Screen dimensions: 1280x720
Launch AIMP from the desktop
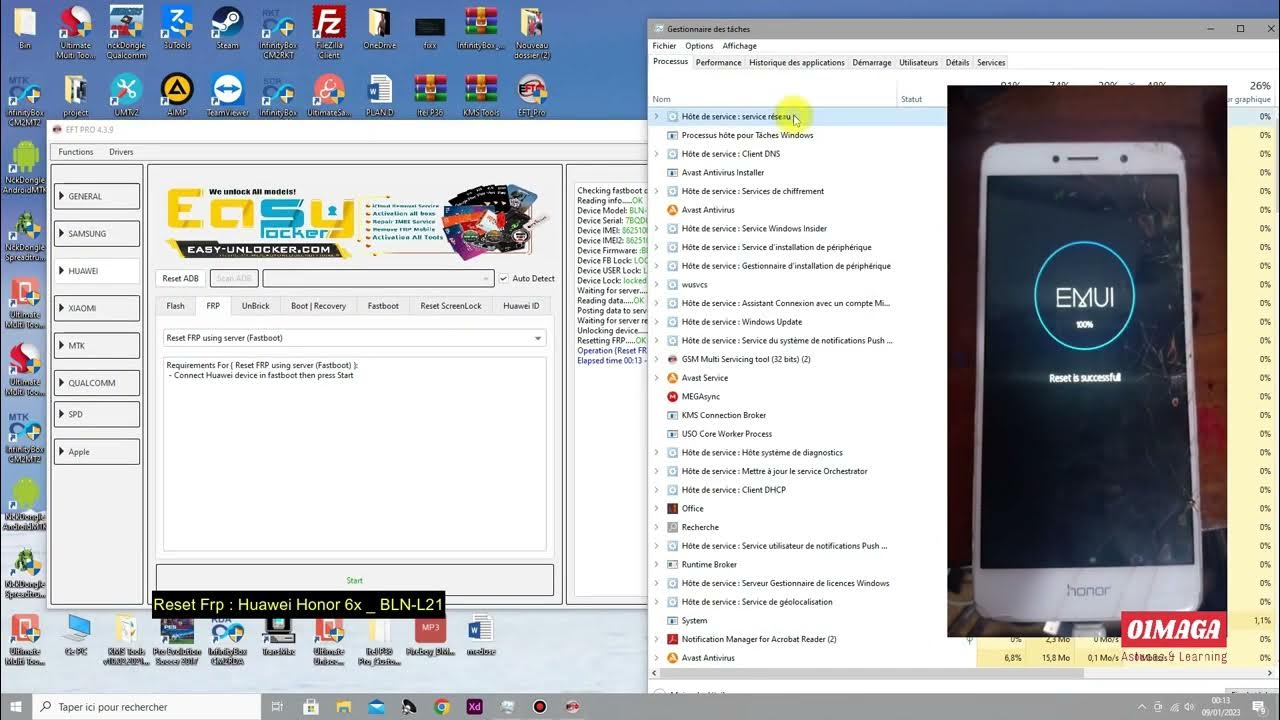click(x=177, y=97)
